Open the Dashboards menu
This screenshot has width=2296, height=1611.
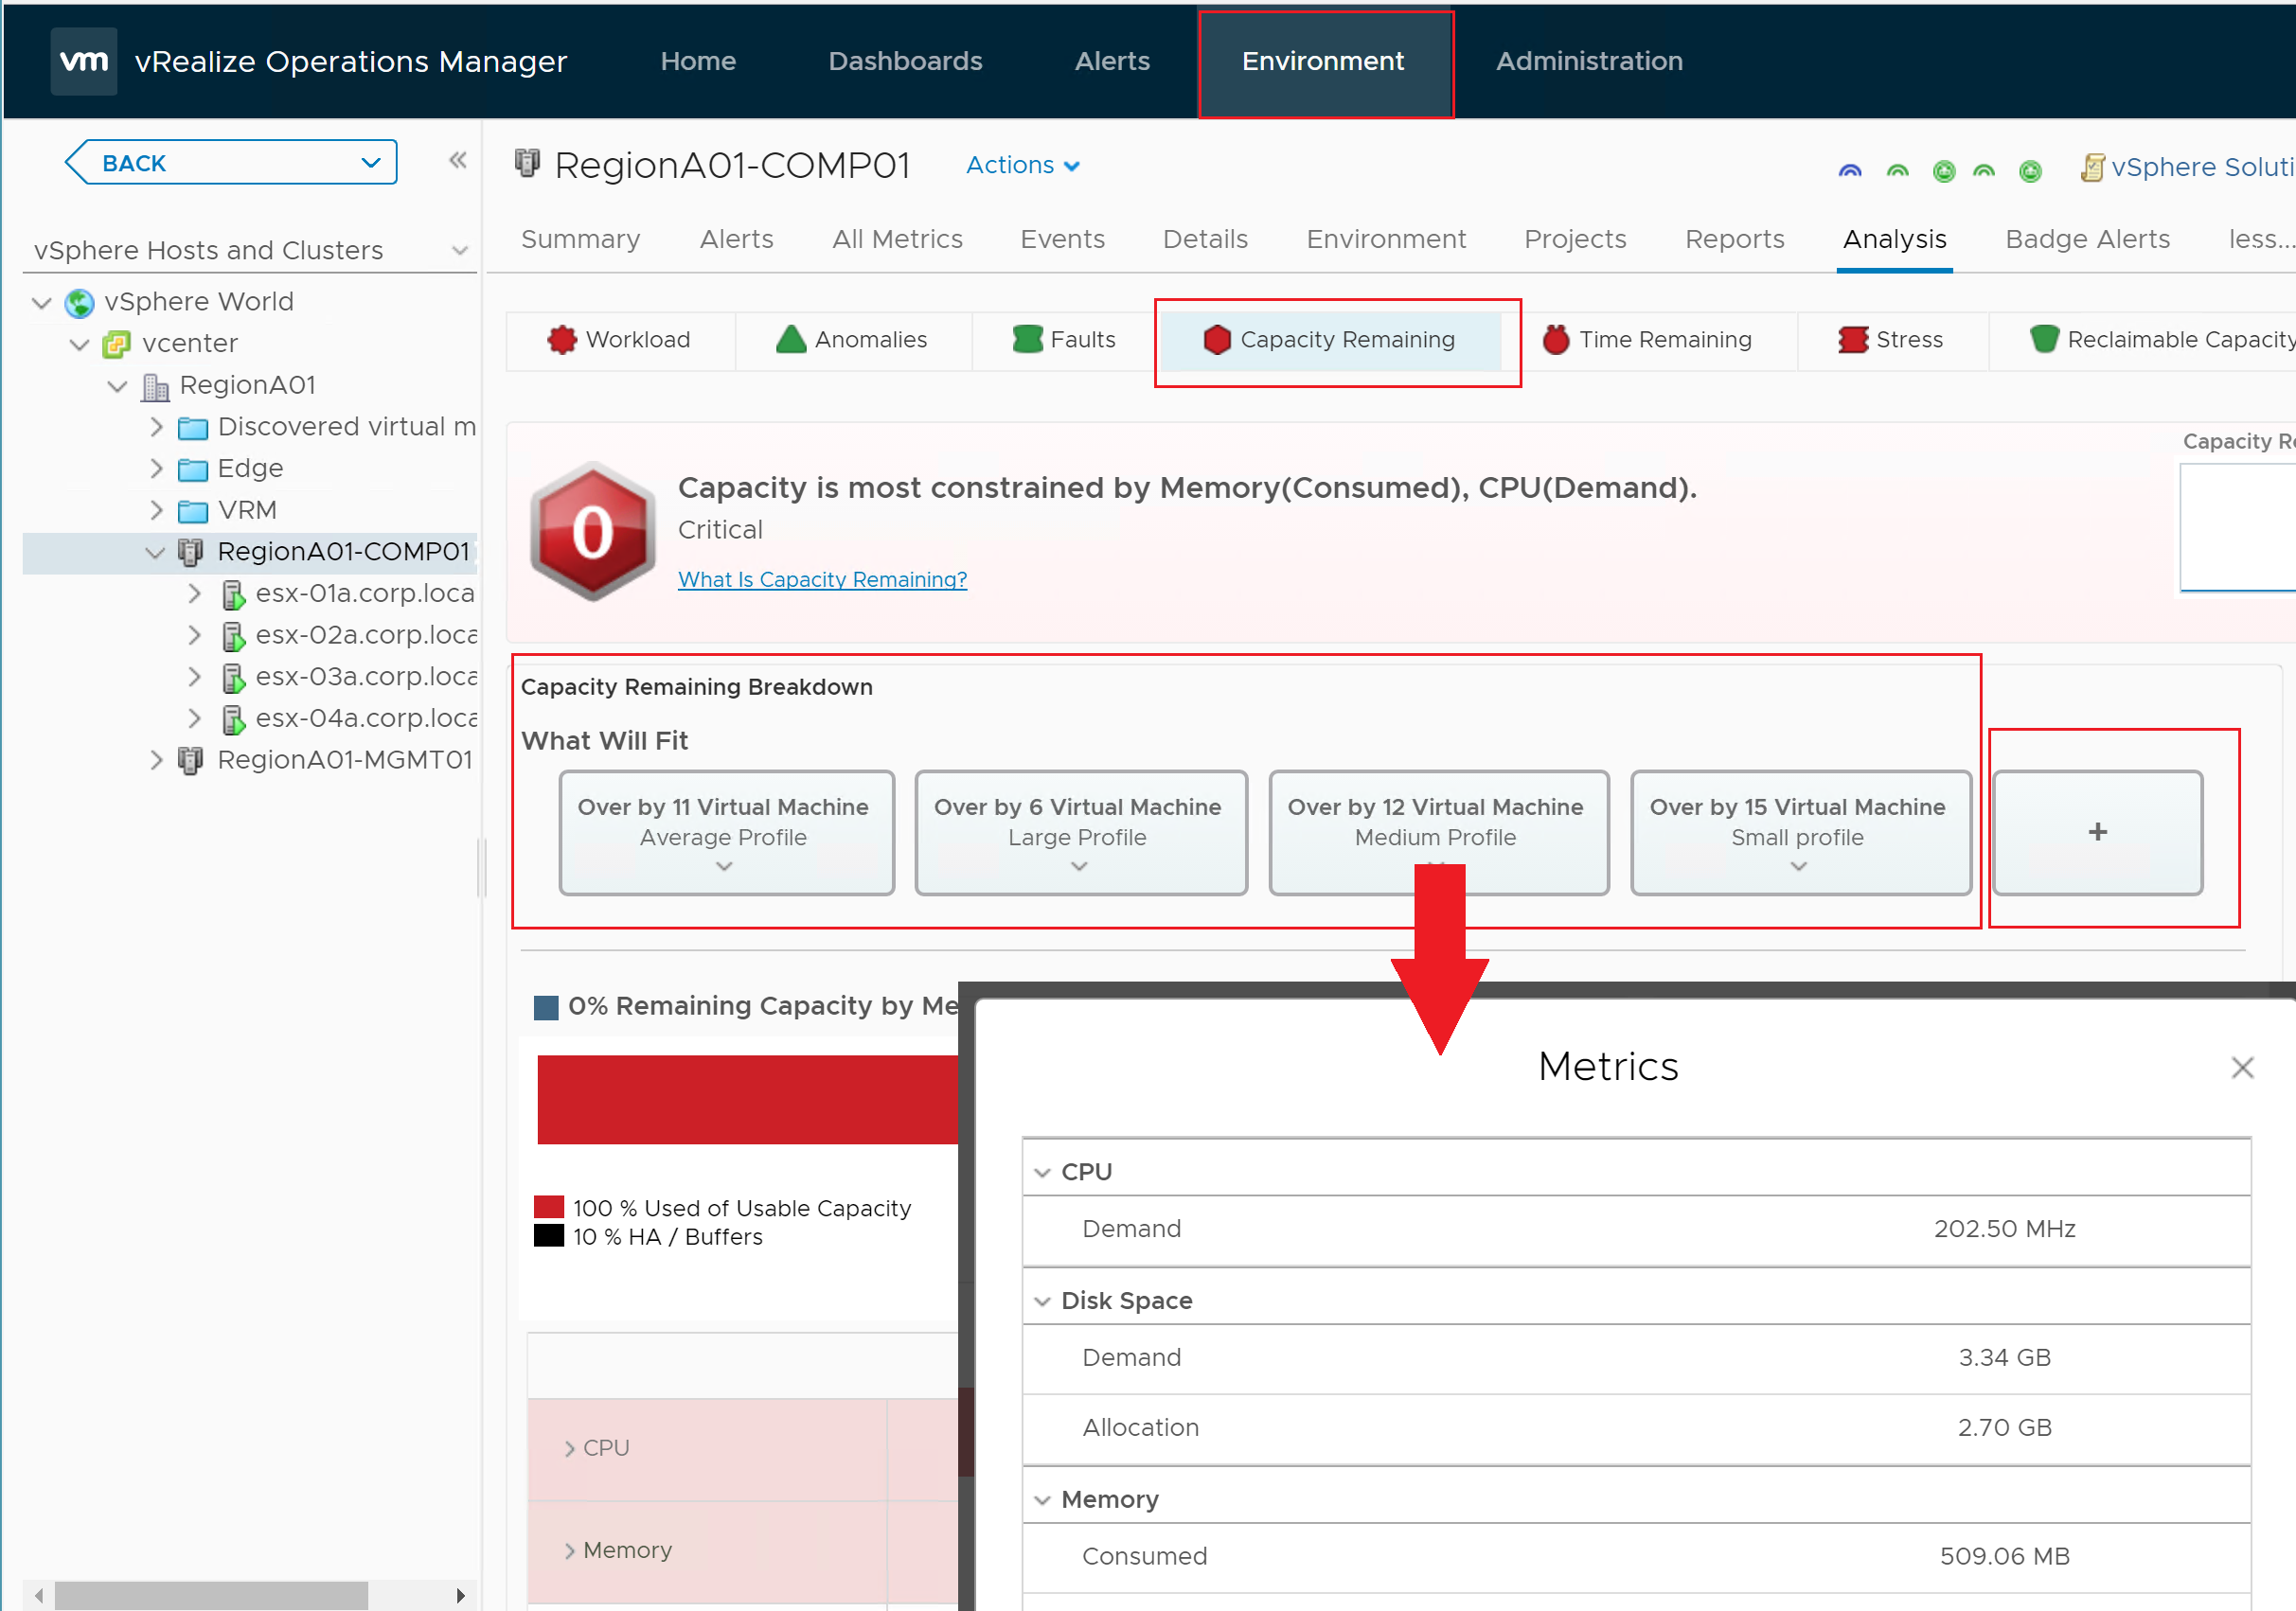(x=905, y=61)
